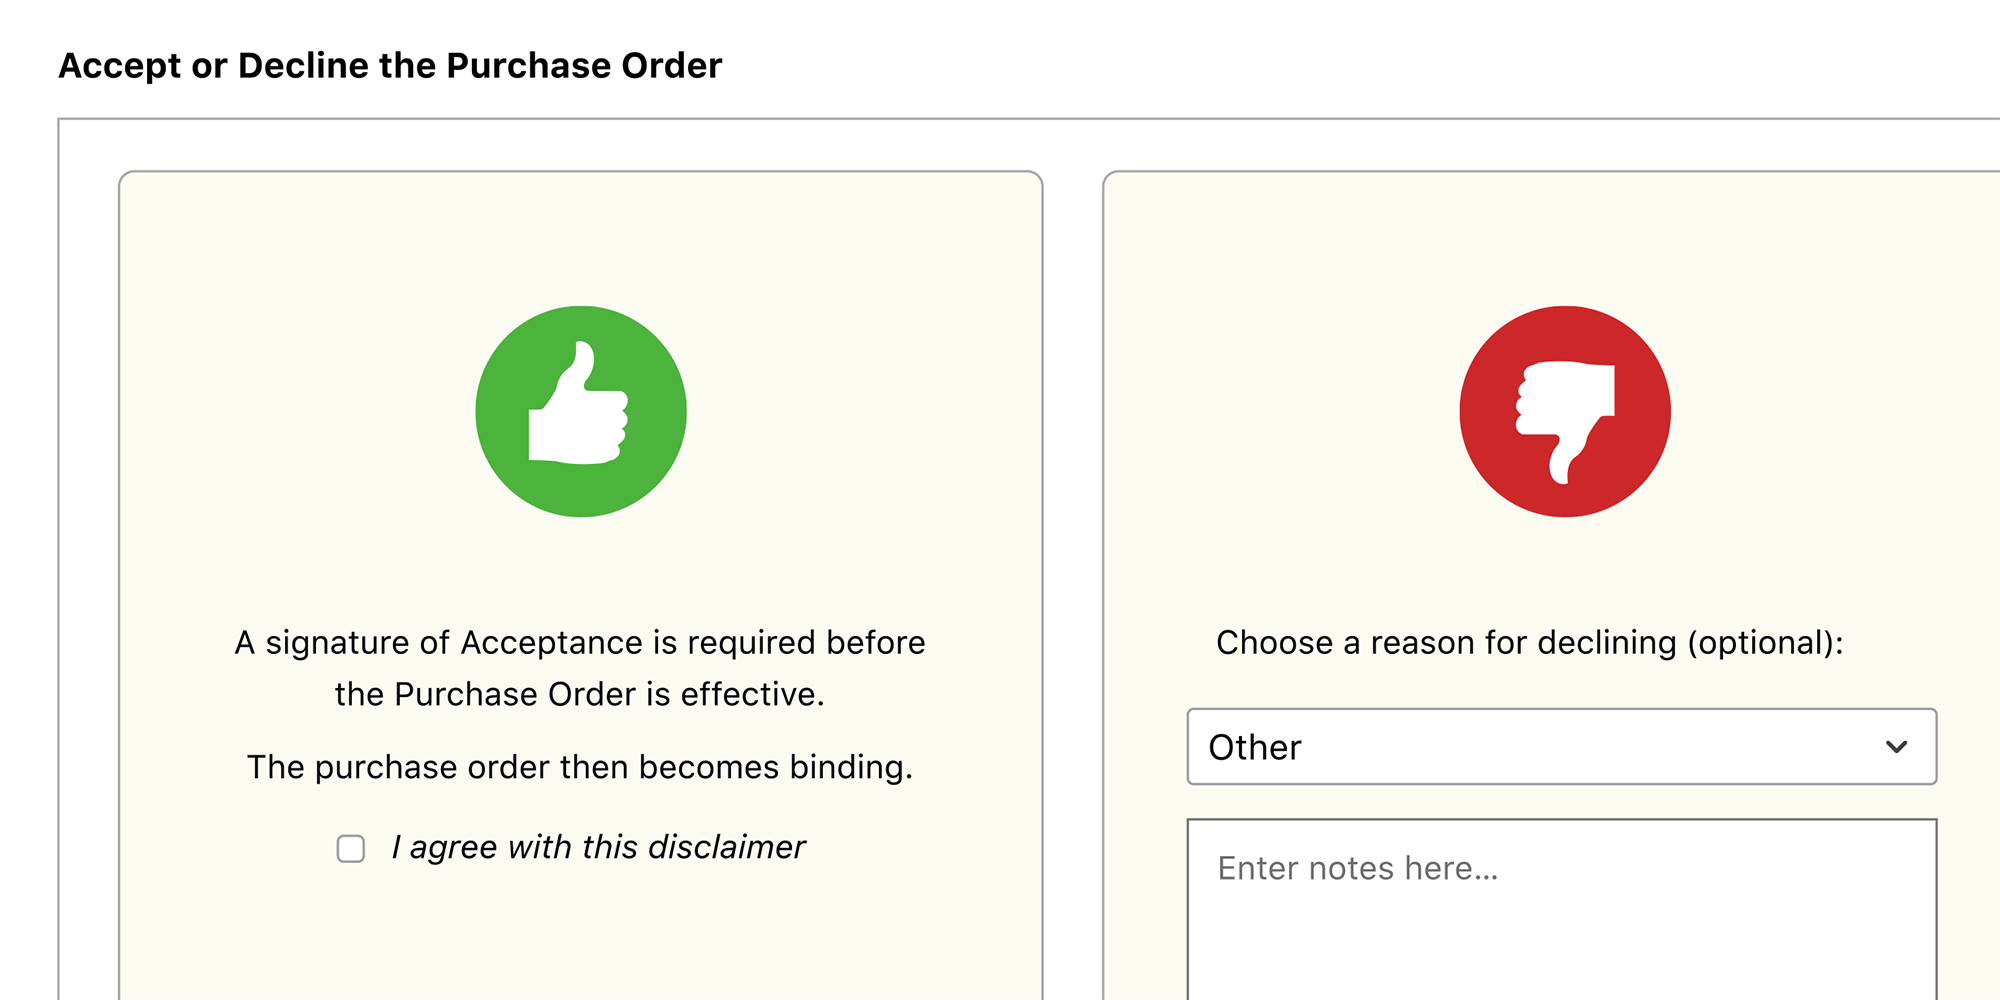Click the "A signature of Acceptance is required before" line
Screen dimensions: 2000x1000
(580, 642)
